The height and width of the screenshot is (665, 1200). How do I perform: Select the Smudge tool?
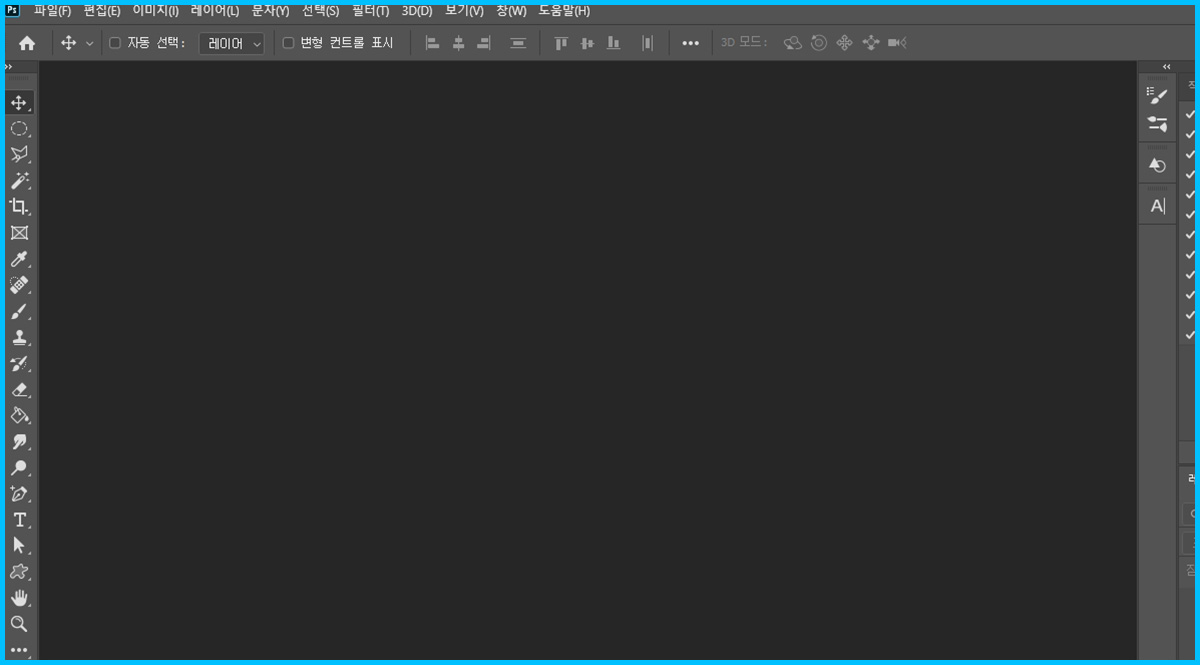point(19,442)
